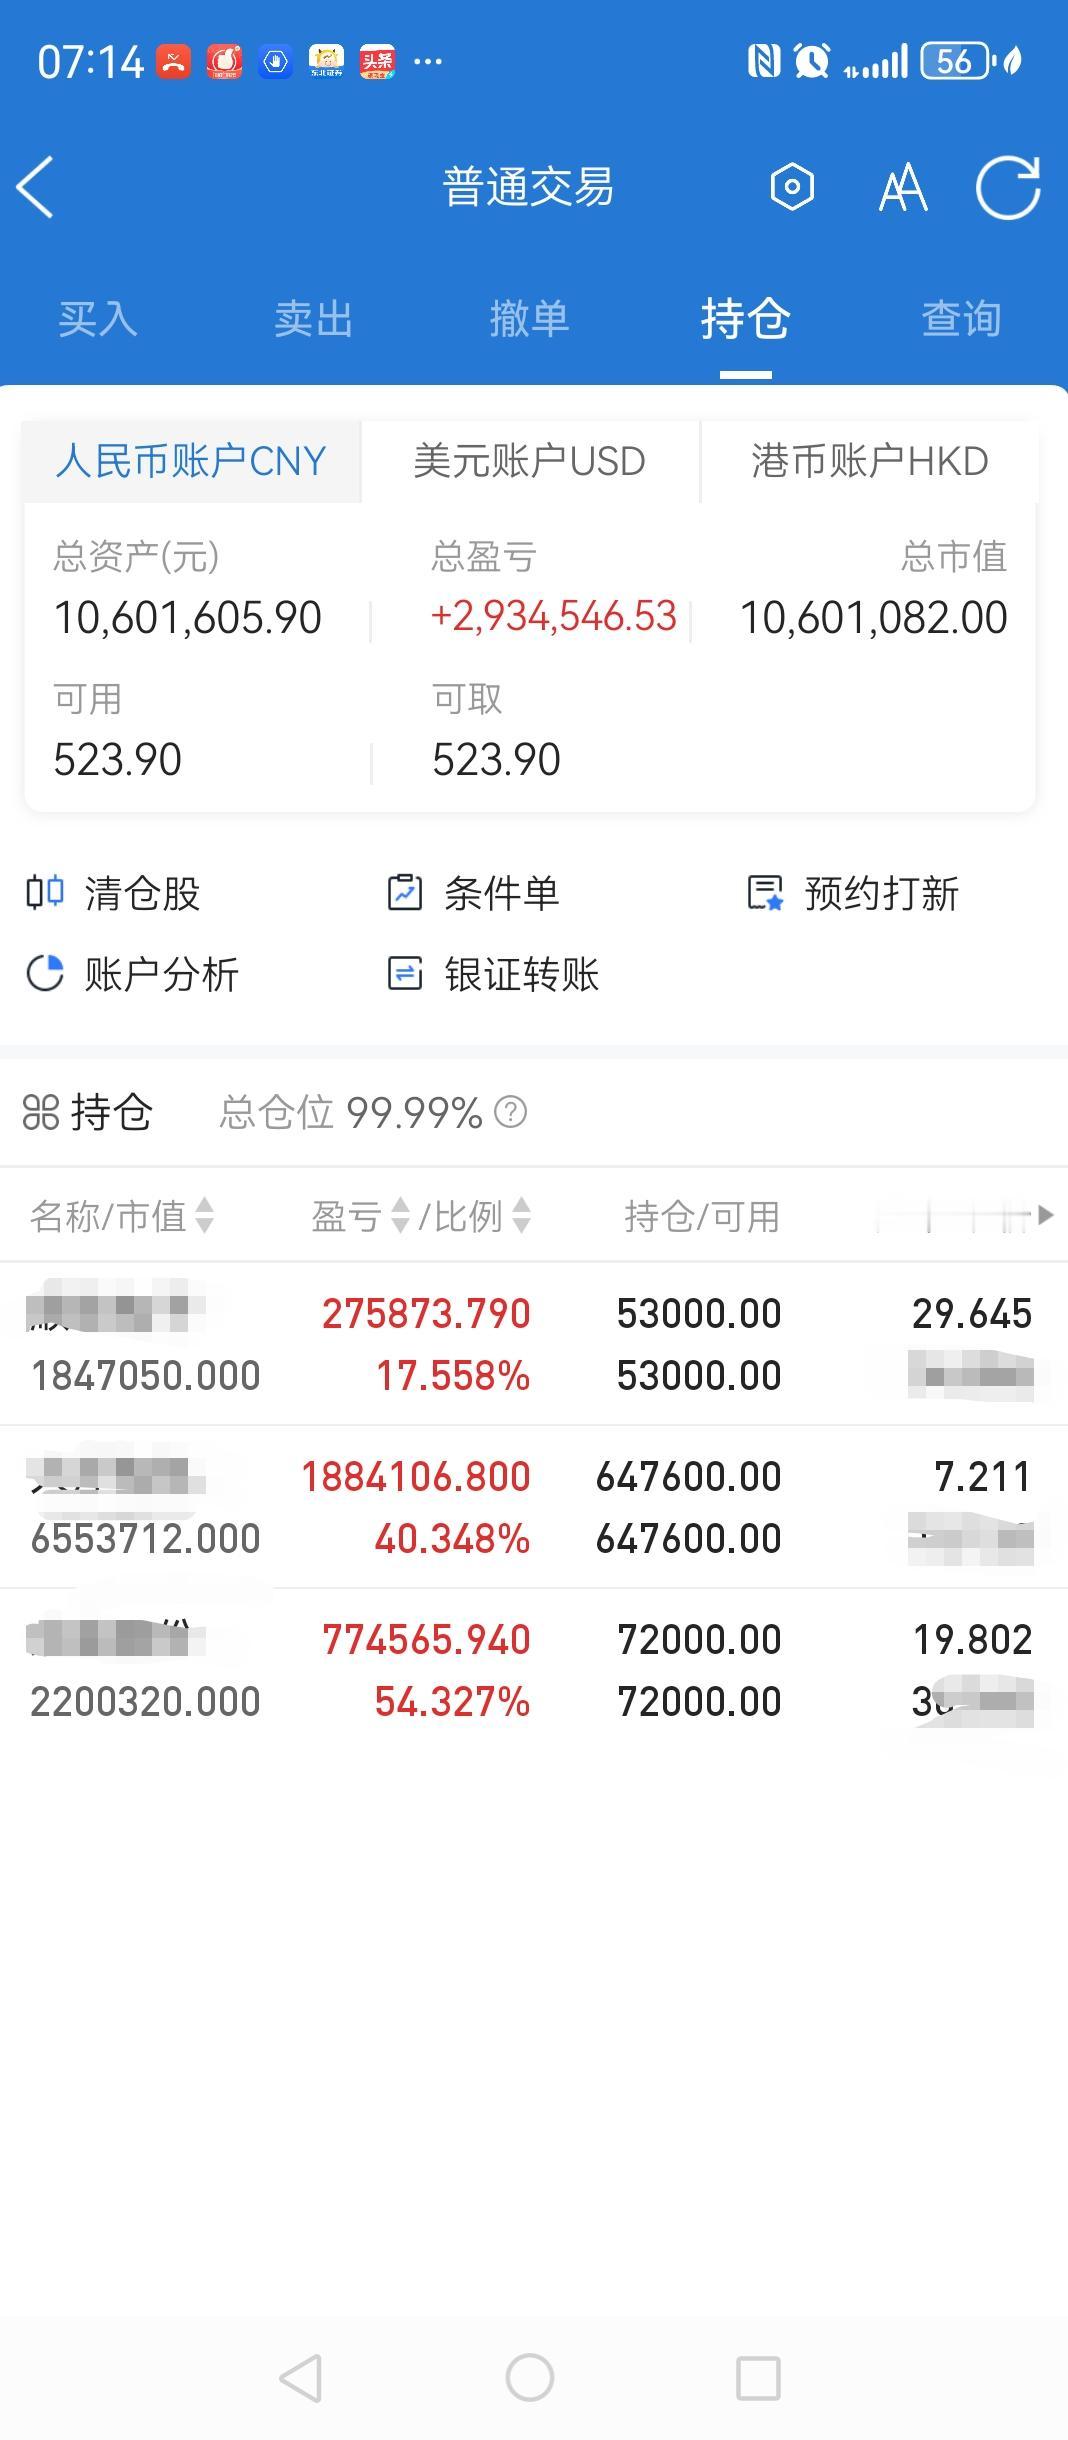Tap right arrow to show more columns
The image size is (1068, 2440).
(x=1045, y=1215)
